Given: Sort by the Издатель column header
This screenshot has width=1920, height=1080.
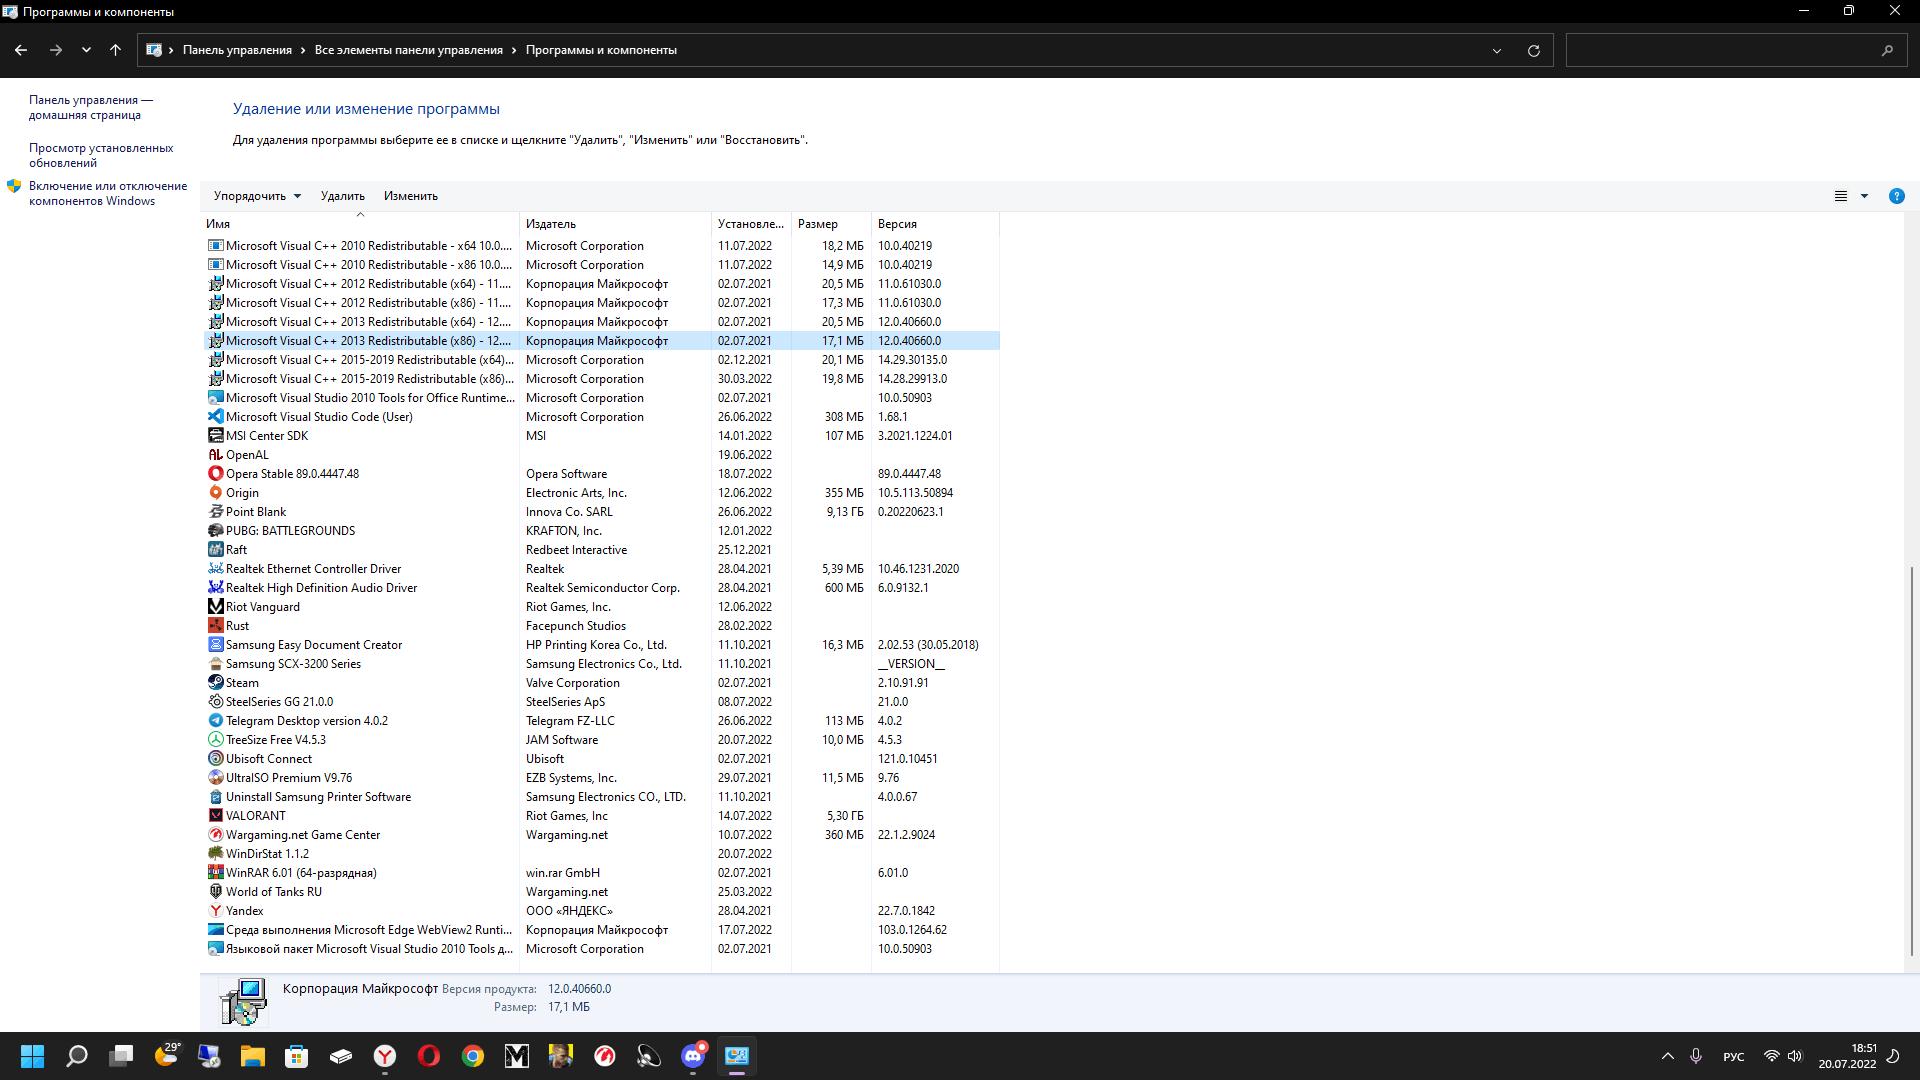Looking at the screenshot, I should pyautogui.click(x=551, y=224).
